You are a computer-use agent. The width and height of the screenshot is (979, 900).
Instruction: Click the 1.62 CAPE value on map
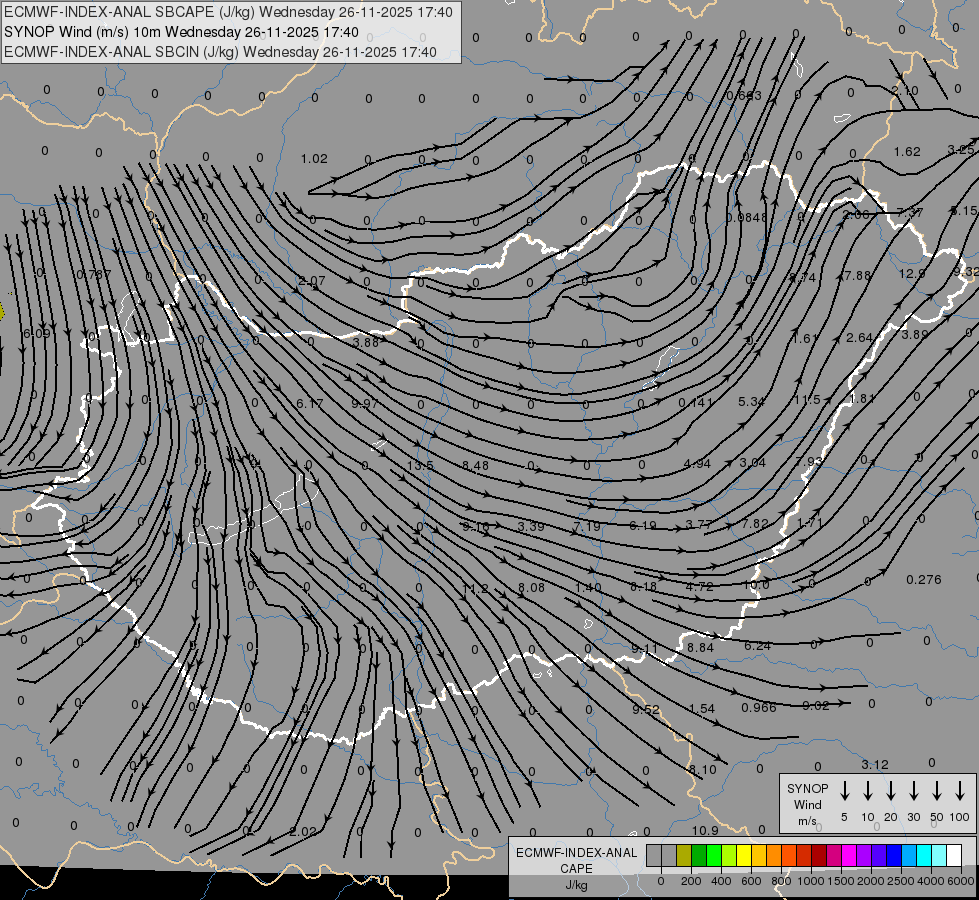(x=907, y=152)
